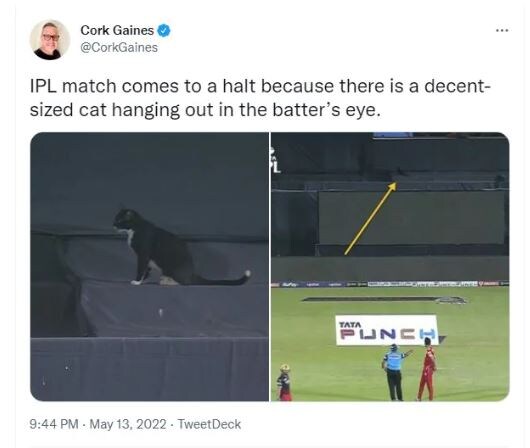Image resolution: width=530 pixels, height=448 pixels.
Task: Click the Tata Punch banner in the photo
Action: click(387, 330)
